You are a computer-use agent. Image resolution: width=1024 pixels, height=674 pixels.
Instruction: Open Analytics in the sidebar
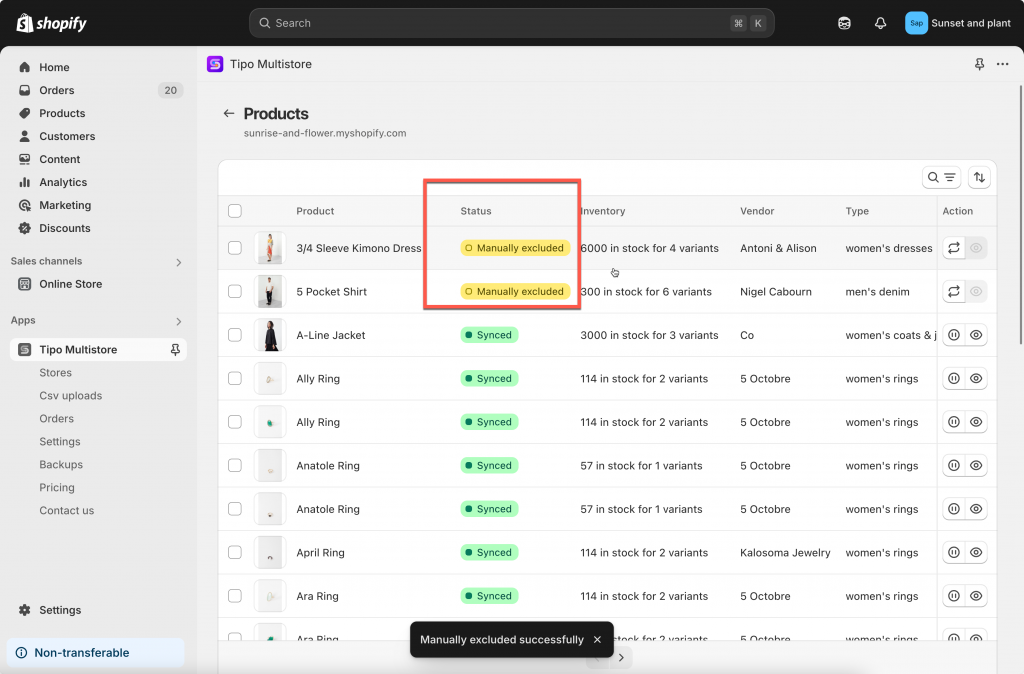tap(98, 182)
